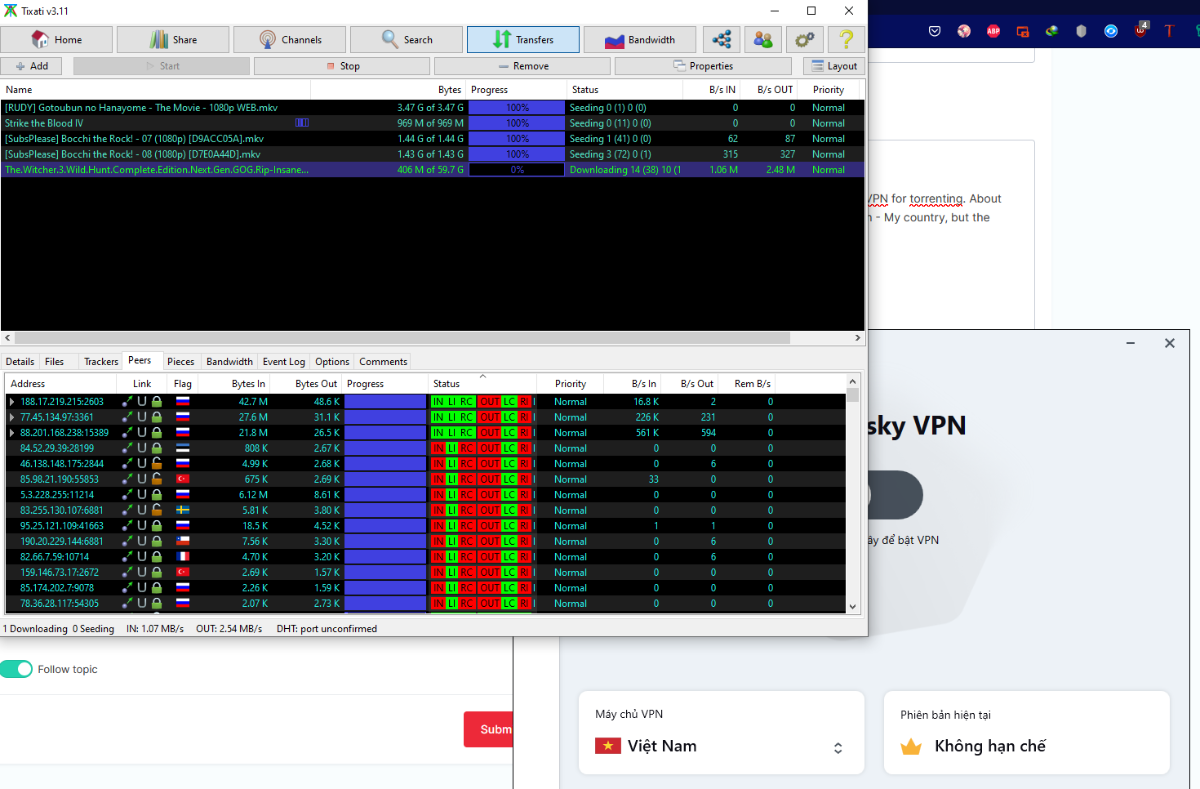Click the peers list scroll down arrow
Viewport: 1200px width, 789px height.
[x=853, y=606]
